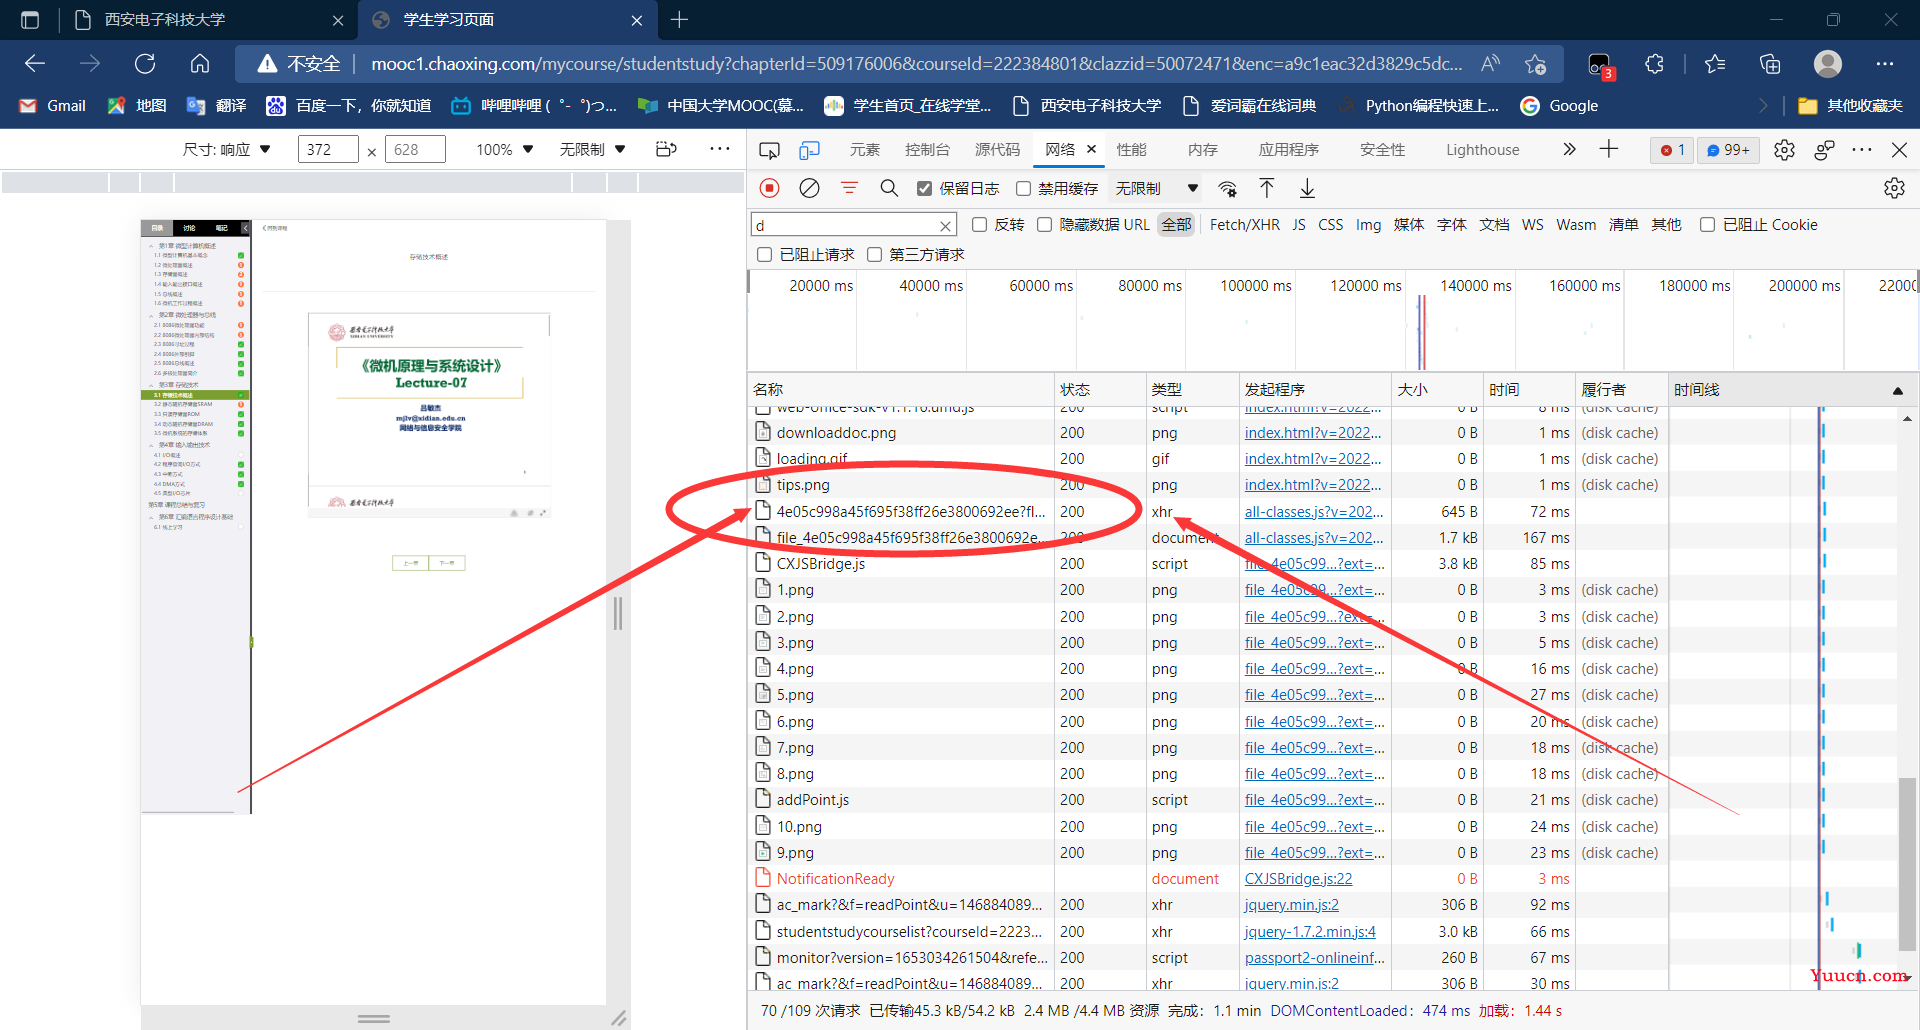Filter requests by Fetch/XHR

pyautogui.click(x=1244, y=225)
